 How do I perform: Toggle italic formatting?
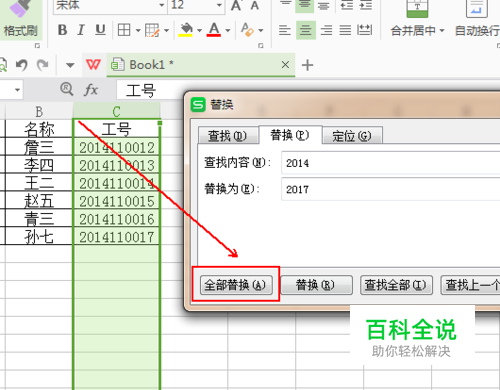[81, 30]
